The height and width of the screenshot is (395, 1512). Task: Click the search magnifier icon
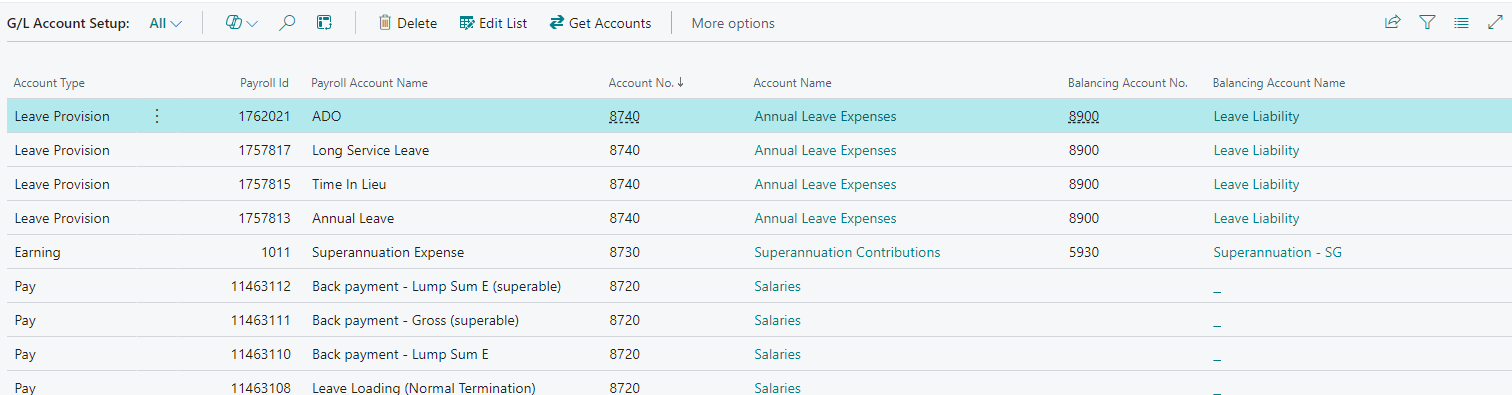pos(287,23)
